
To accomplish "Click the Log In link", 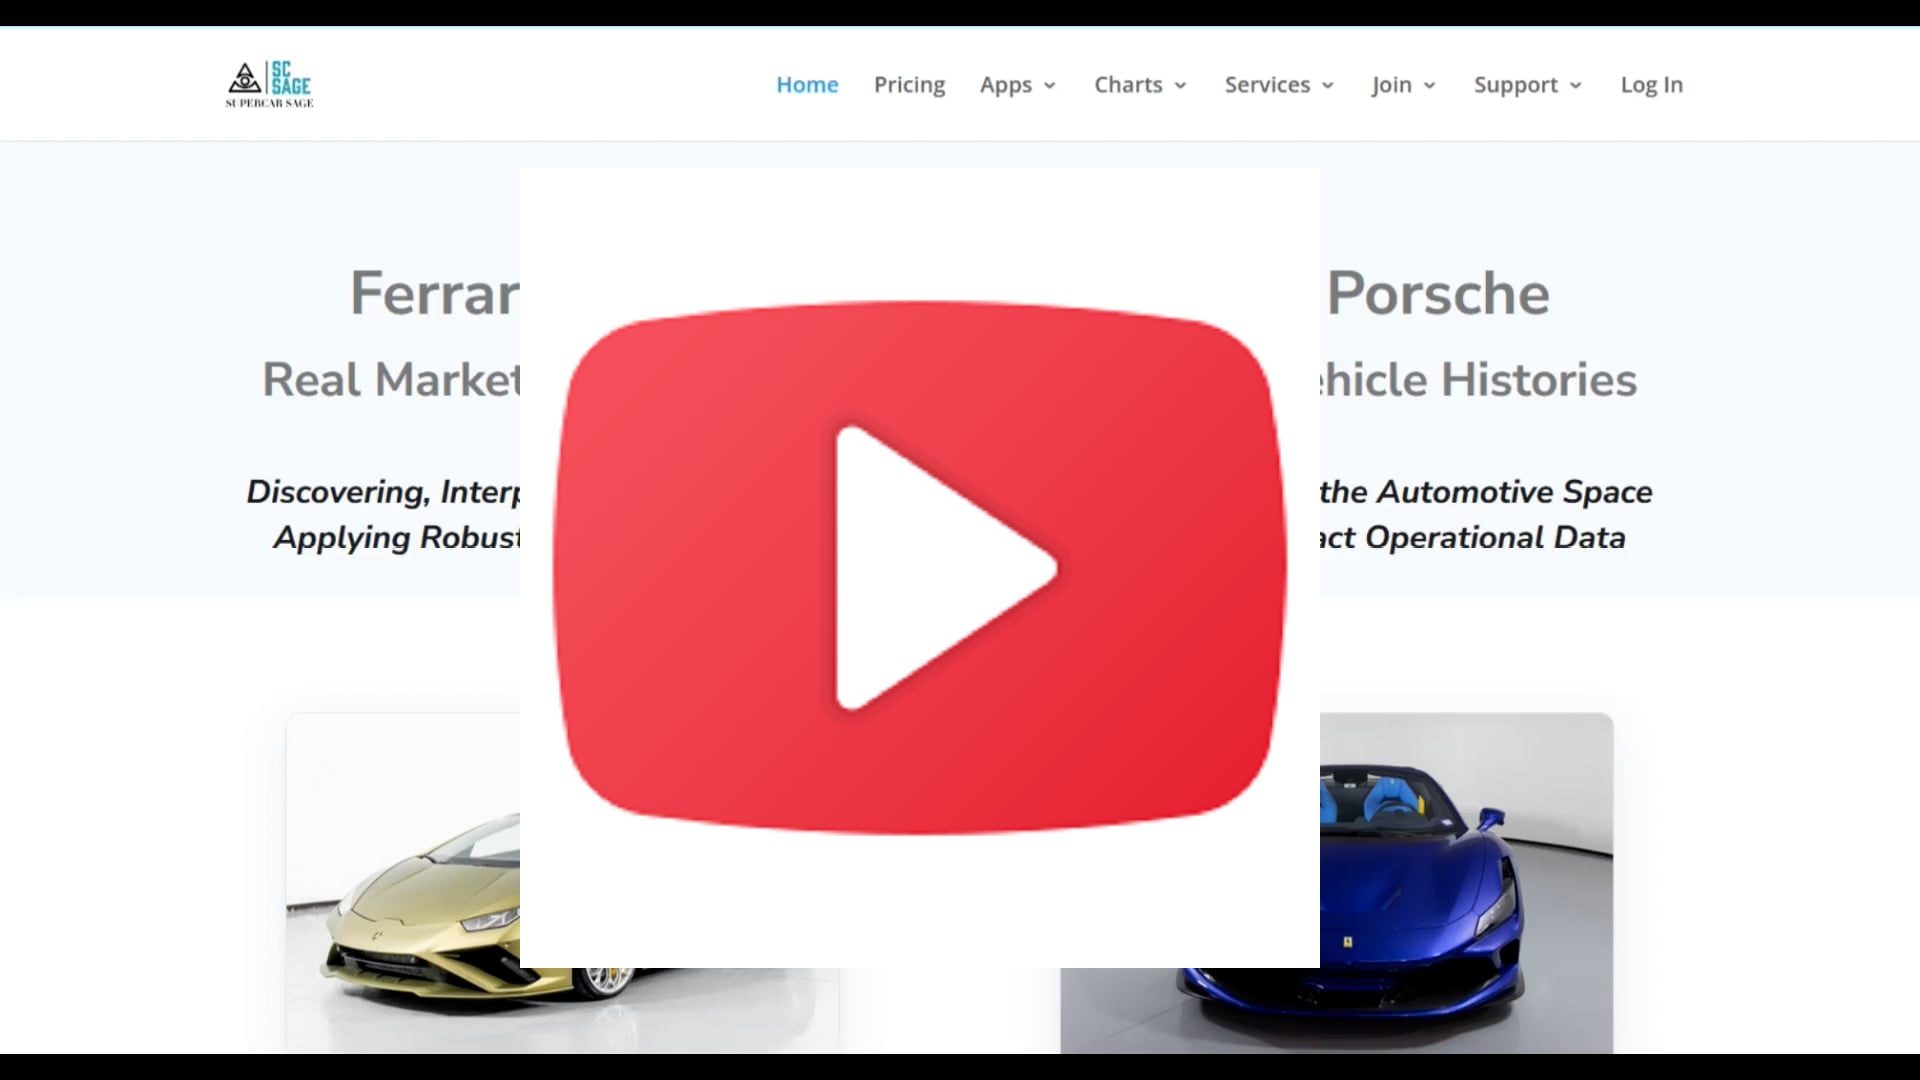I will (x=1652, y=85).
